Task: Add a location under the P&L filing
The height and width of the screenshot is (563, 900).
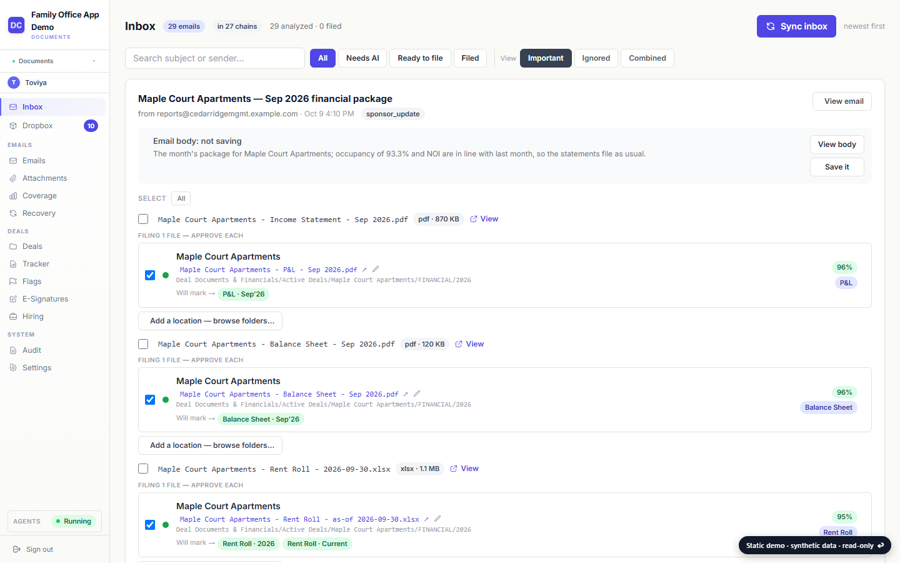Action: point(211,321)
